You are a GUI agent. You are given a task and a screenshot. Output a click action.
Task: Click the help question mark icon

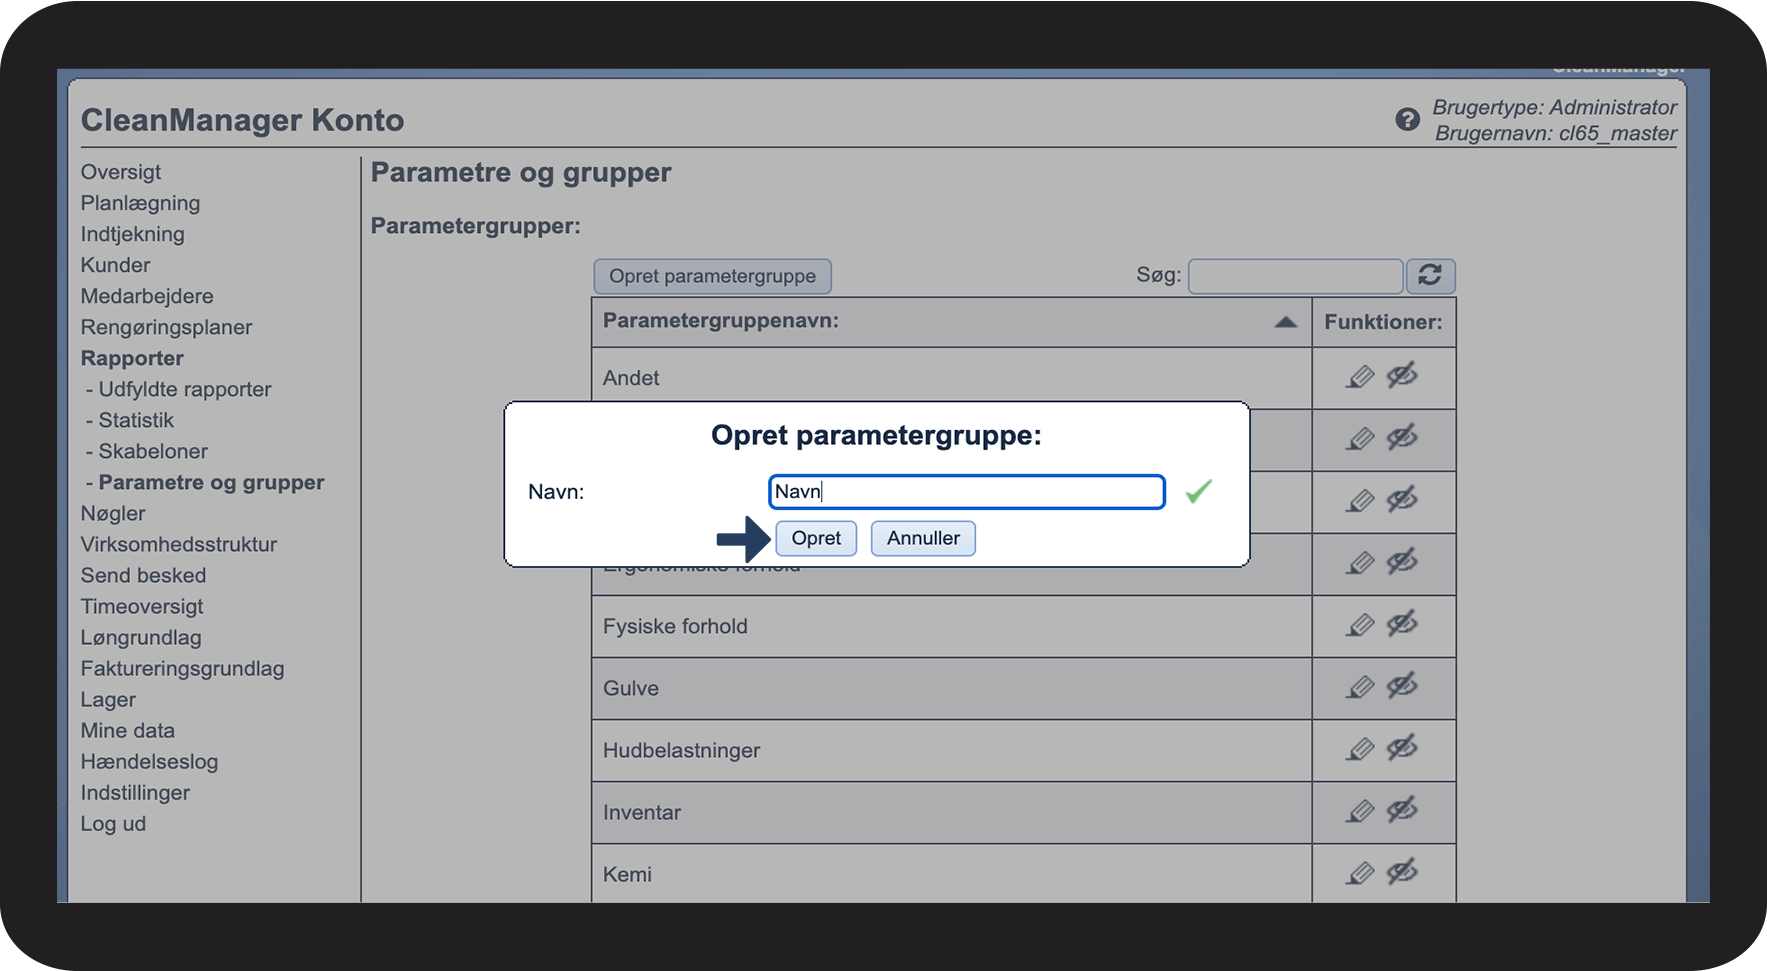[1407, 120]
